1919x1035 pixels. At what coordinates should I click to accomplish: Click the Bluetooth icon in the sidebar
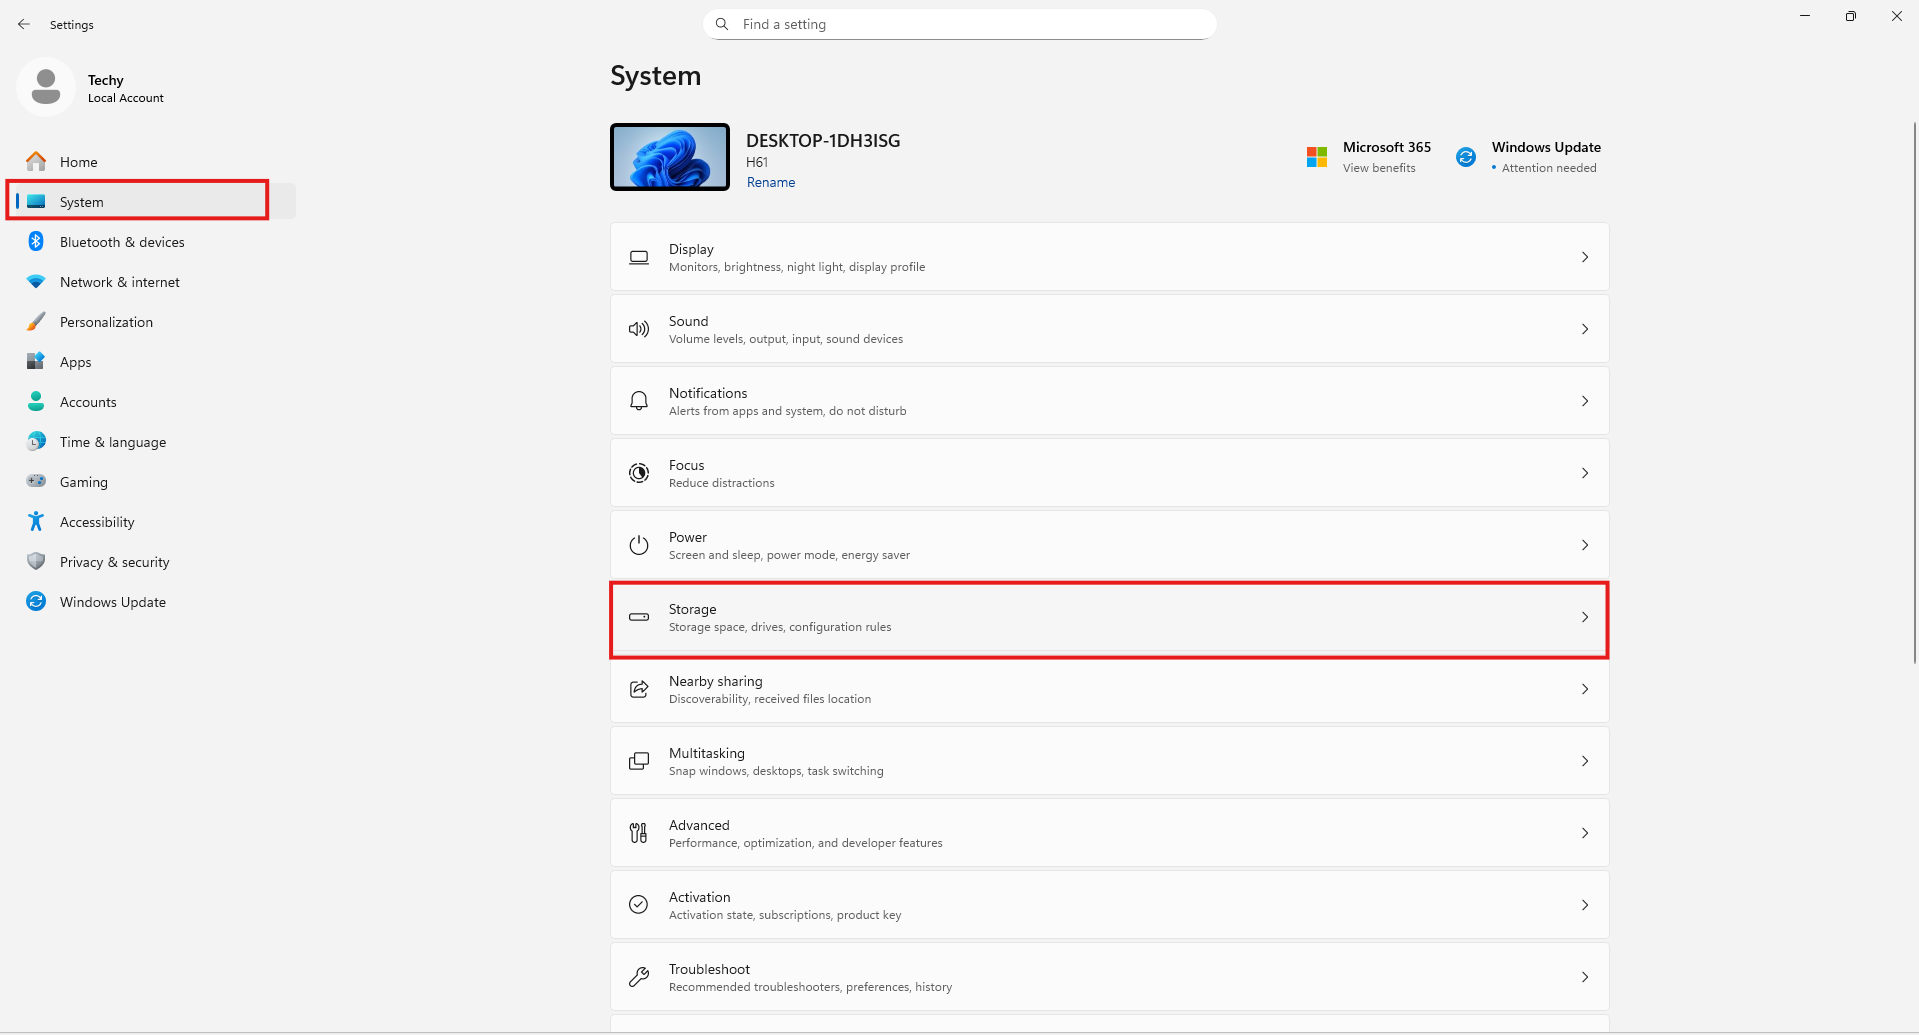pos(36,241)
